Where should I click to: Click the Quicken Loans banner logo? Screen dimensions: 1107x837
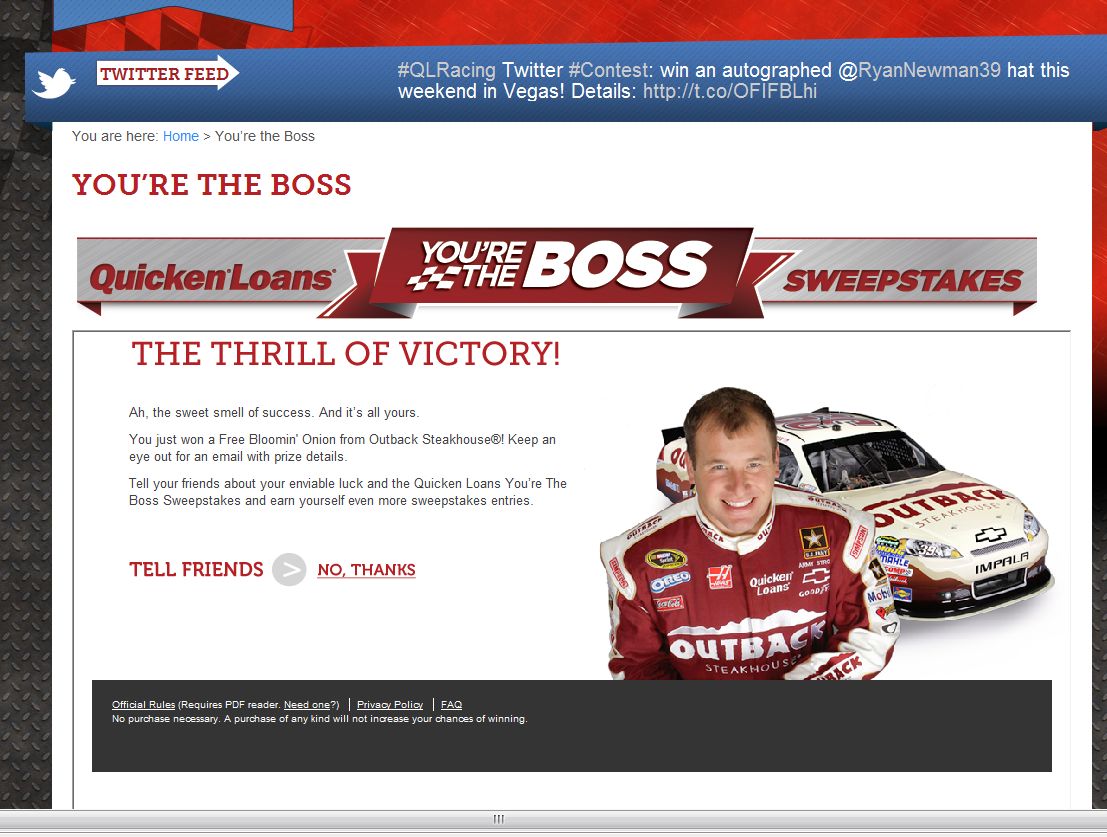[212, 277]
